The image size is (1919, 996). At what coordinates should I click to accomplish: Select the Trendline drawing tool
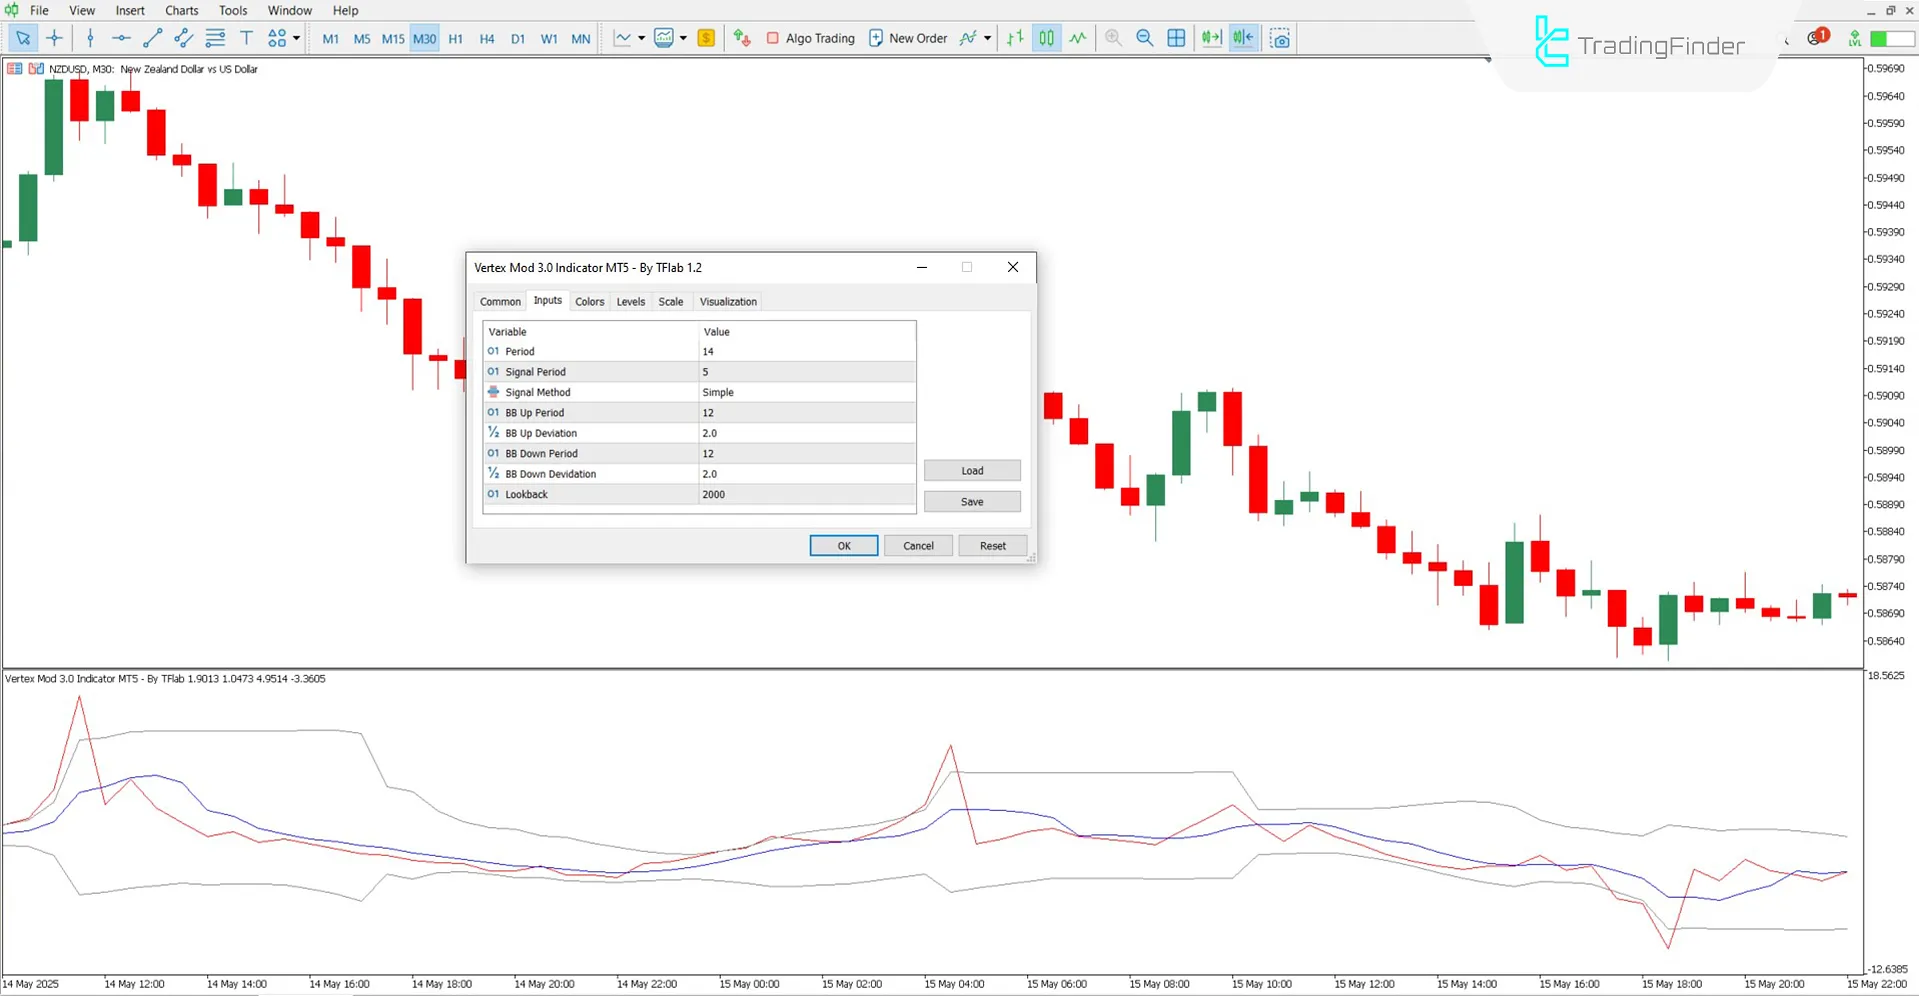pyautogui.click(x=152, y=38)
